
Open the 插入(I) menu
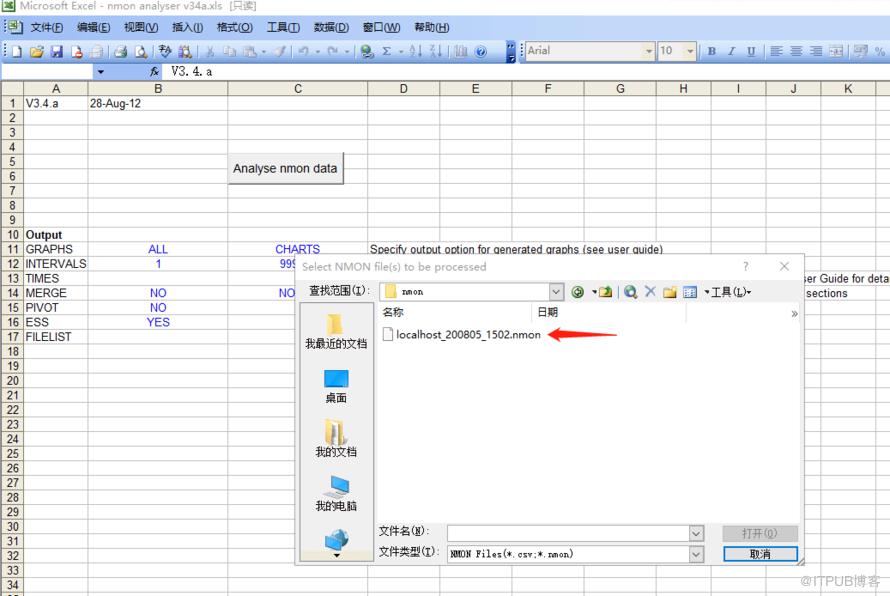click(187, 27)
